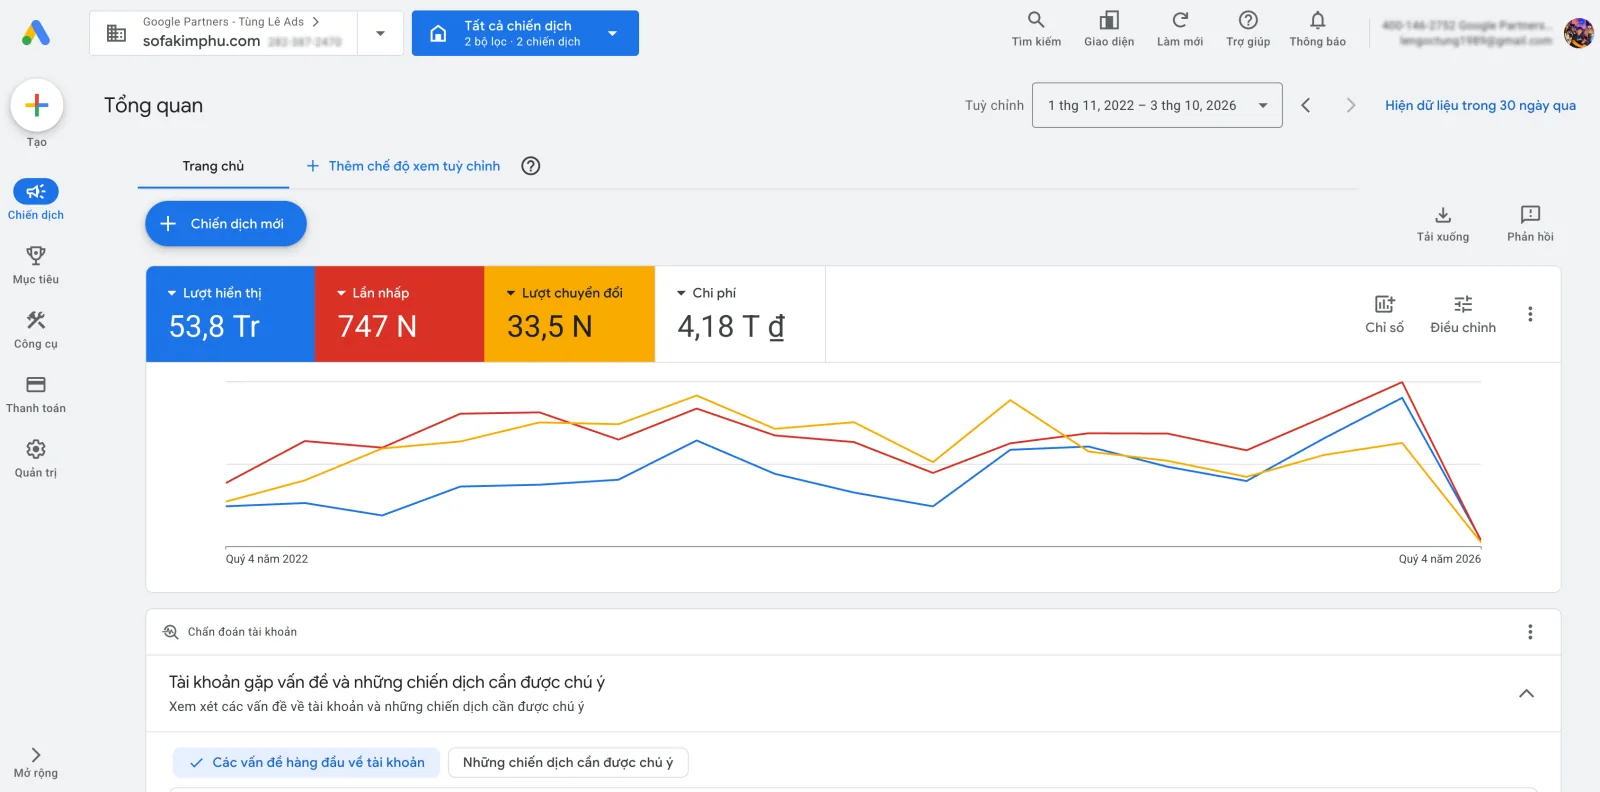The image size is (1600, 792).
Task: Add view via Thêm chế độ xem tuỳ chỉnh
Action: click(x=403, y=166)
